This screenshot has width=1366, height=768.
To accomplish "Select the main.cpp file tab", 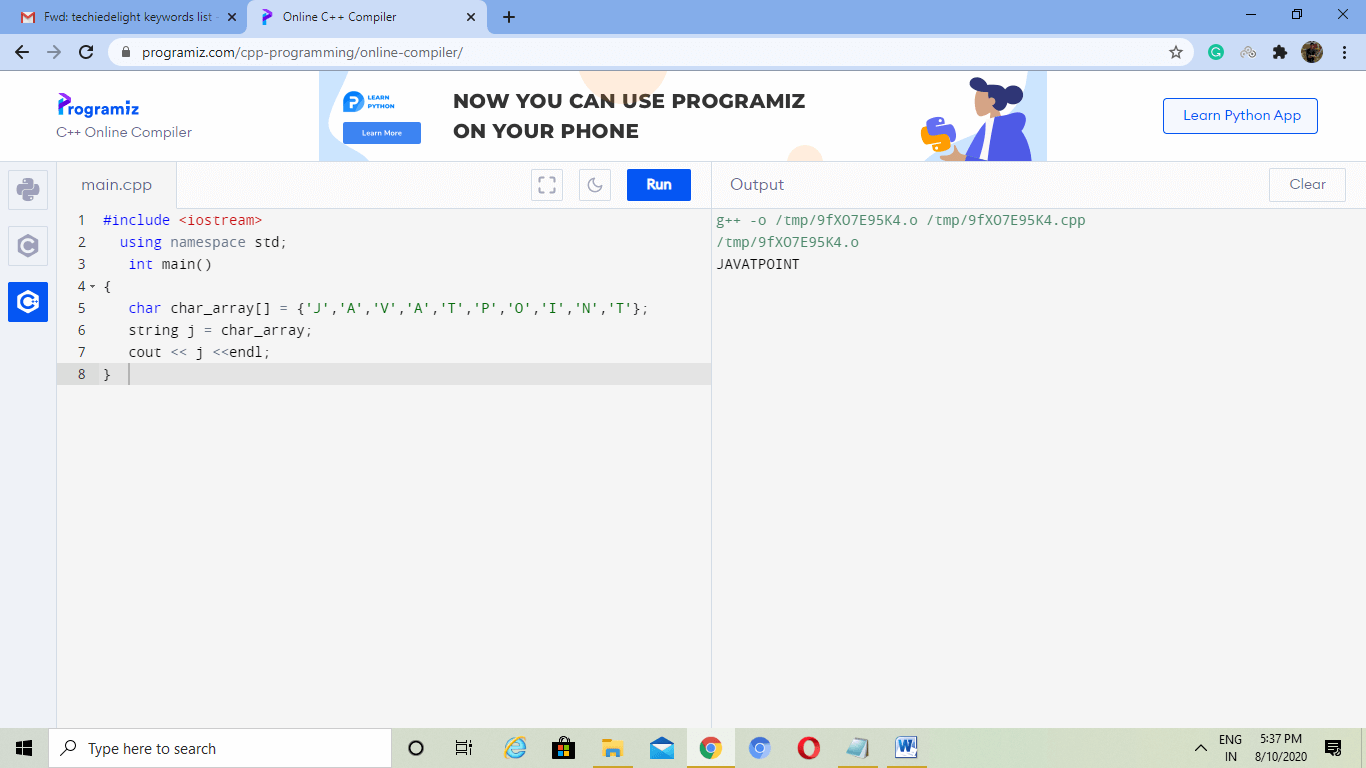I will [117, 185].
